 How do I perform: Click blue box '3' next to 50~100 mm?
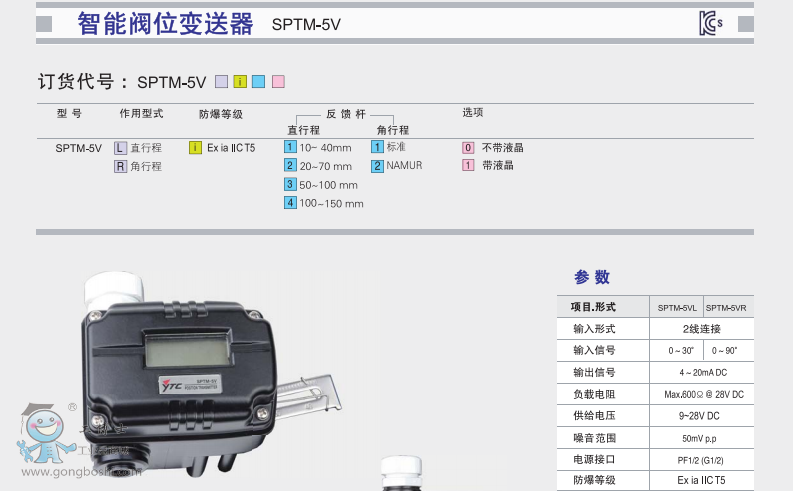tap(290, 184)
